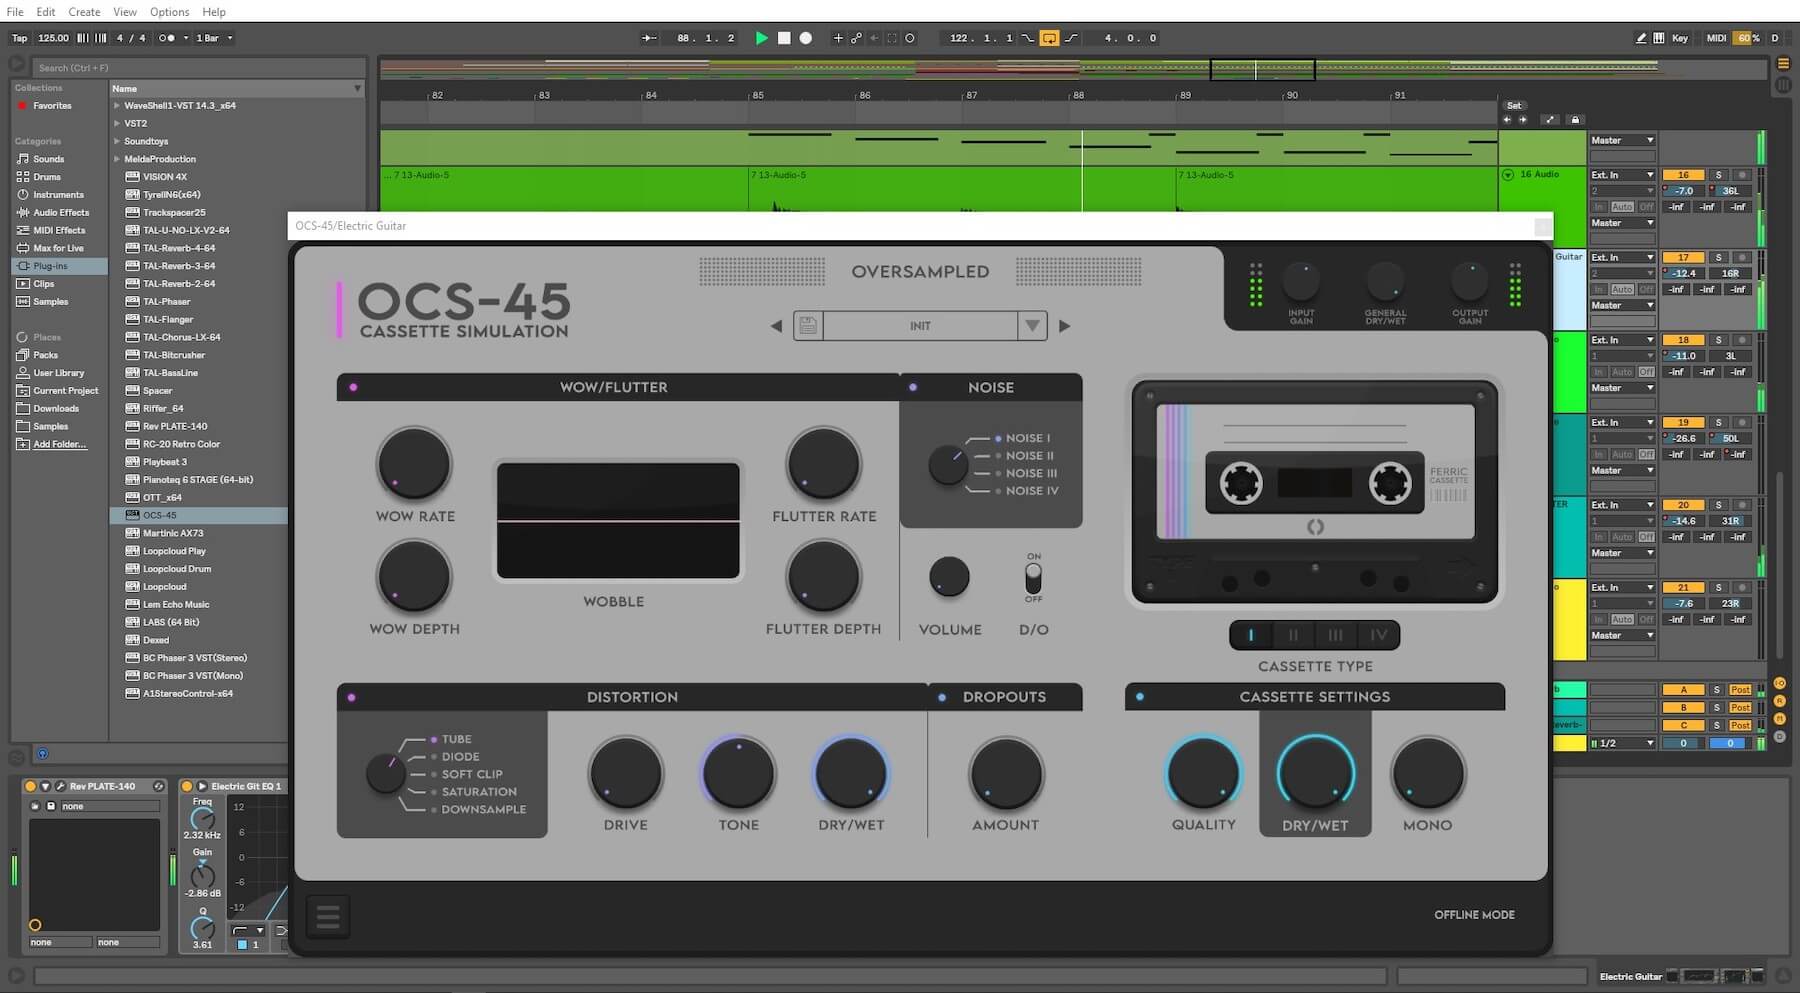Open Key map mode
The width and height of the screenshot is (1800, 993).
pyautogui.click(x=1680, y=38)
